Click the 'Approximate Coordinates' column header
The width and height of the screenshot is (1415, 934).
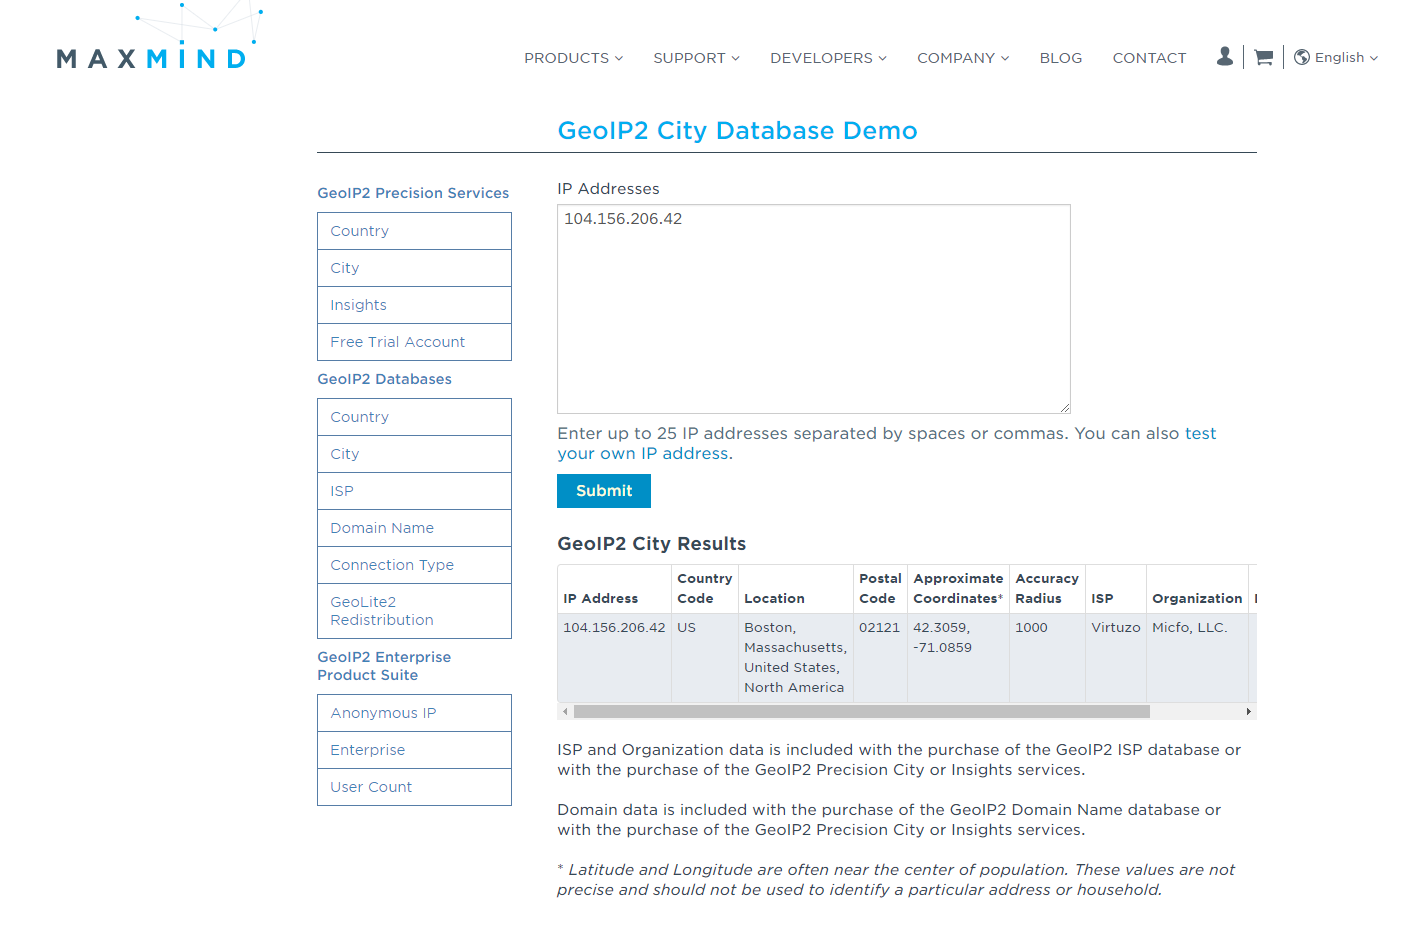click(x=958, y=589)
